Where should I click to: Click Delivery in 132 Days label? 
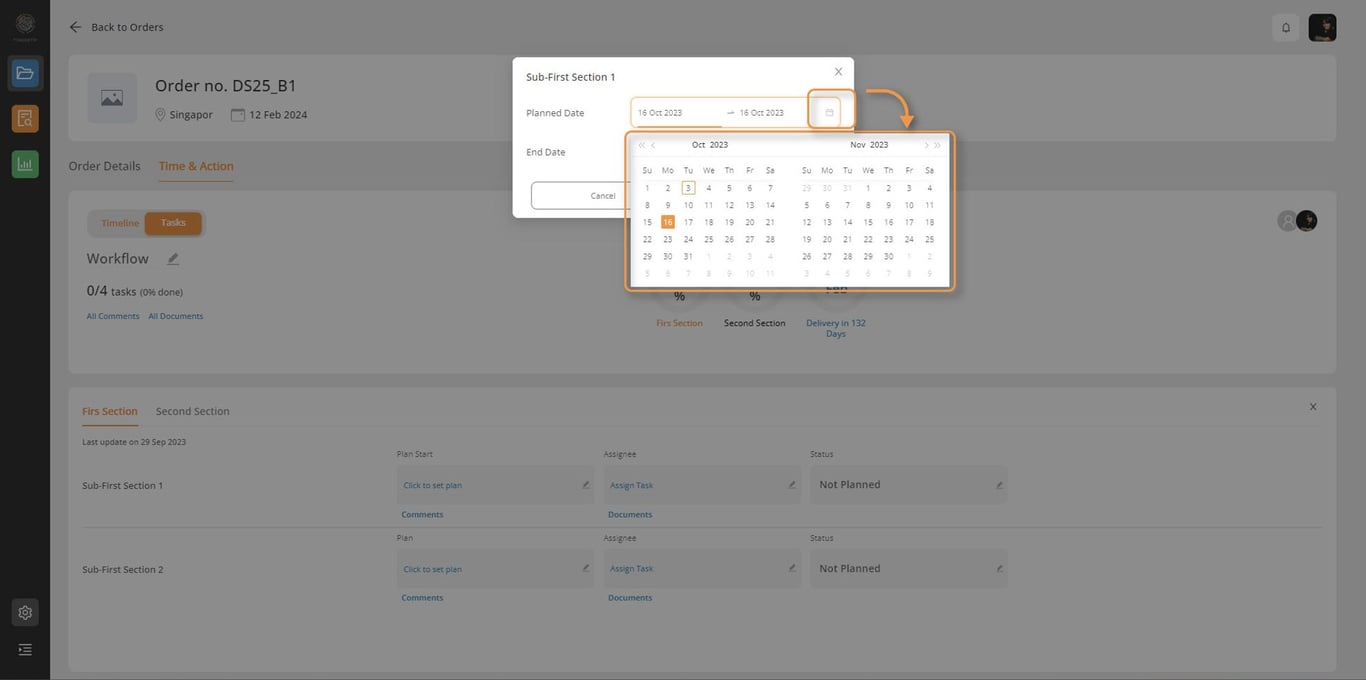point(836,328)
